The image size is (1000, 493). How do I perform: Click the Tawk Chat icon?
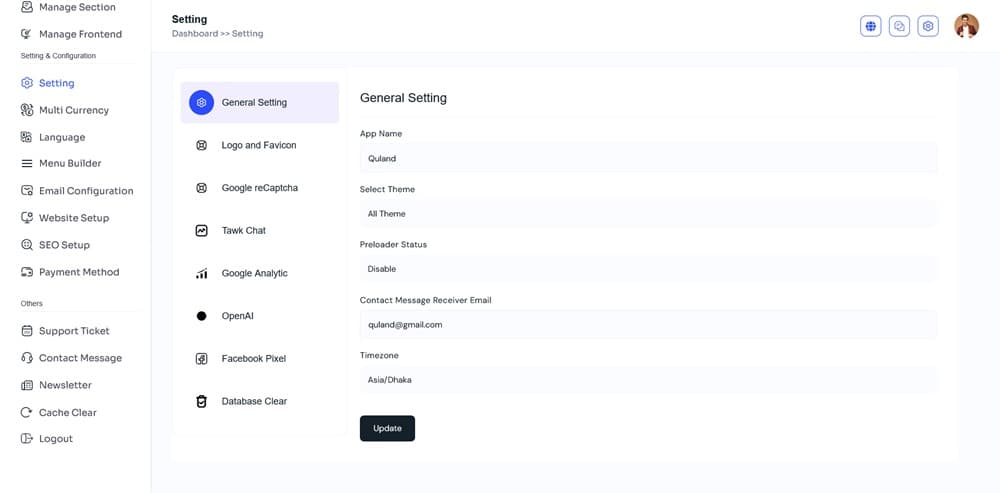point(201,230)
